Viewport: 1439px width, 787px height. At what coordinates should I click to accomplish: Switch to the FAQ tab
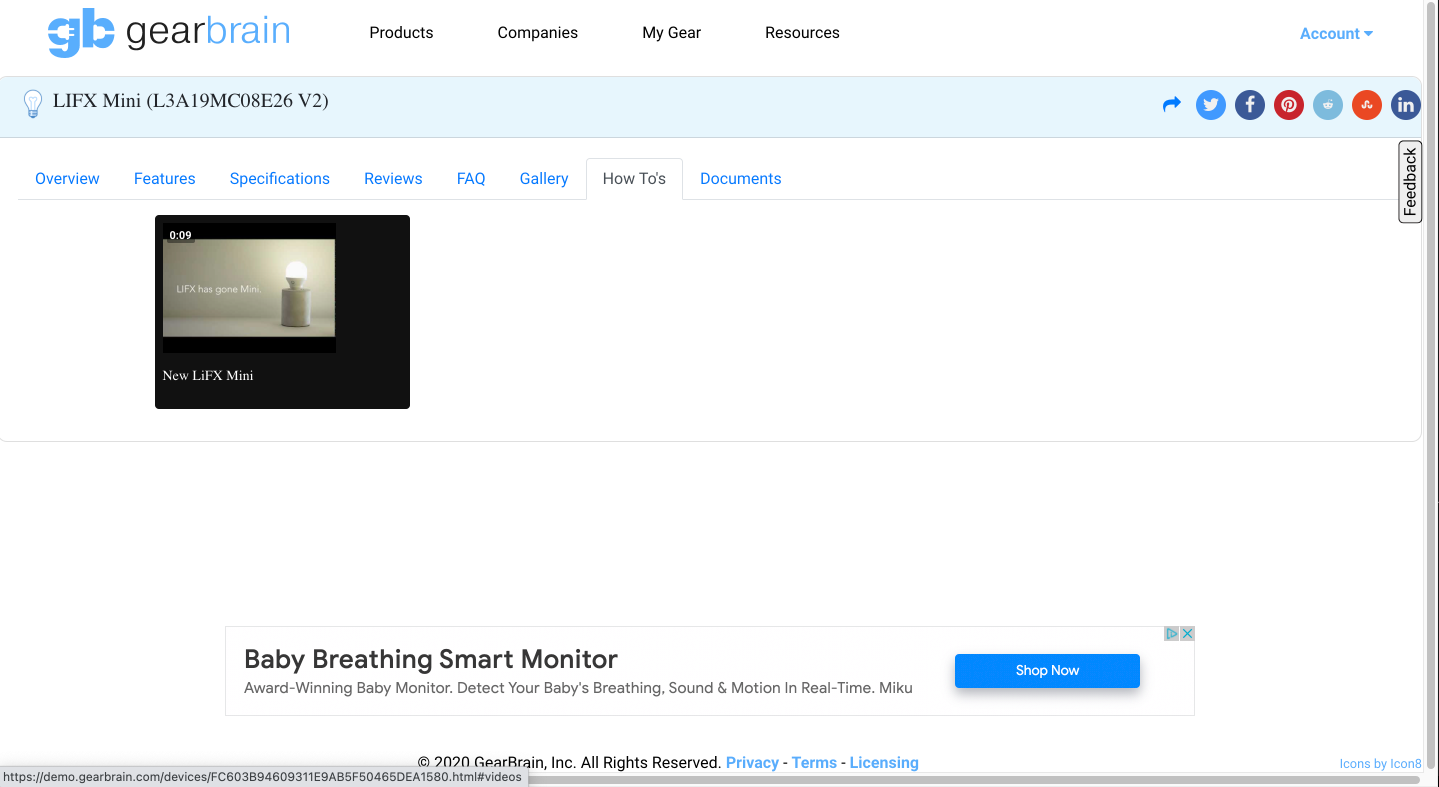click(471, 179)
